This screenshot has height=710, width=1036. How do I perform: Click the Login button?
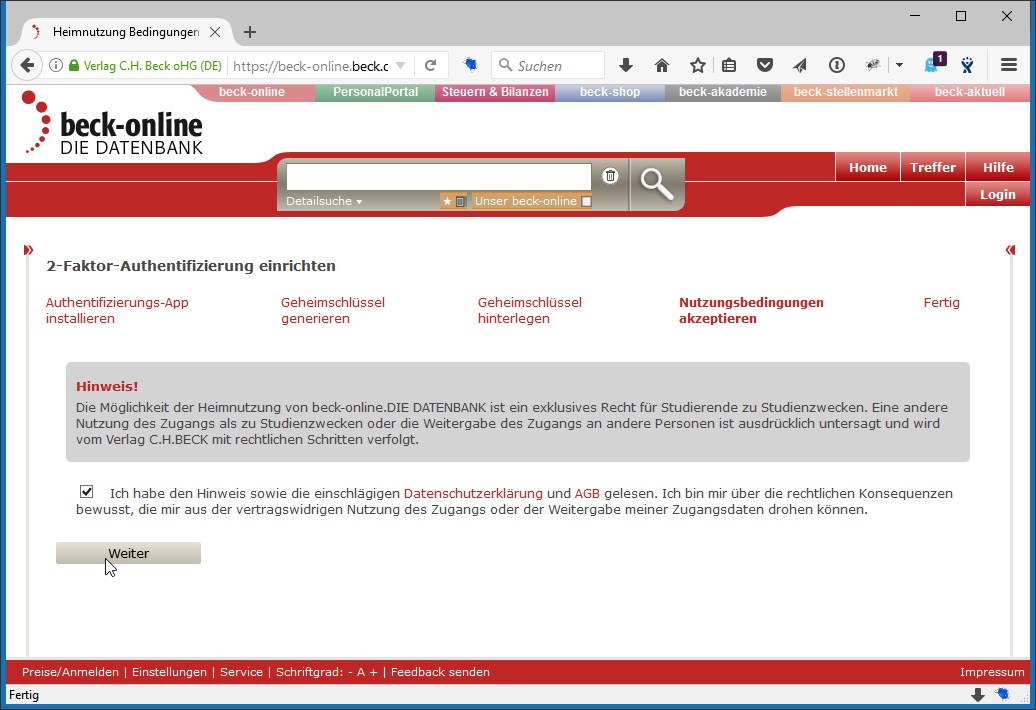[998, 194]
